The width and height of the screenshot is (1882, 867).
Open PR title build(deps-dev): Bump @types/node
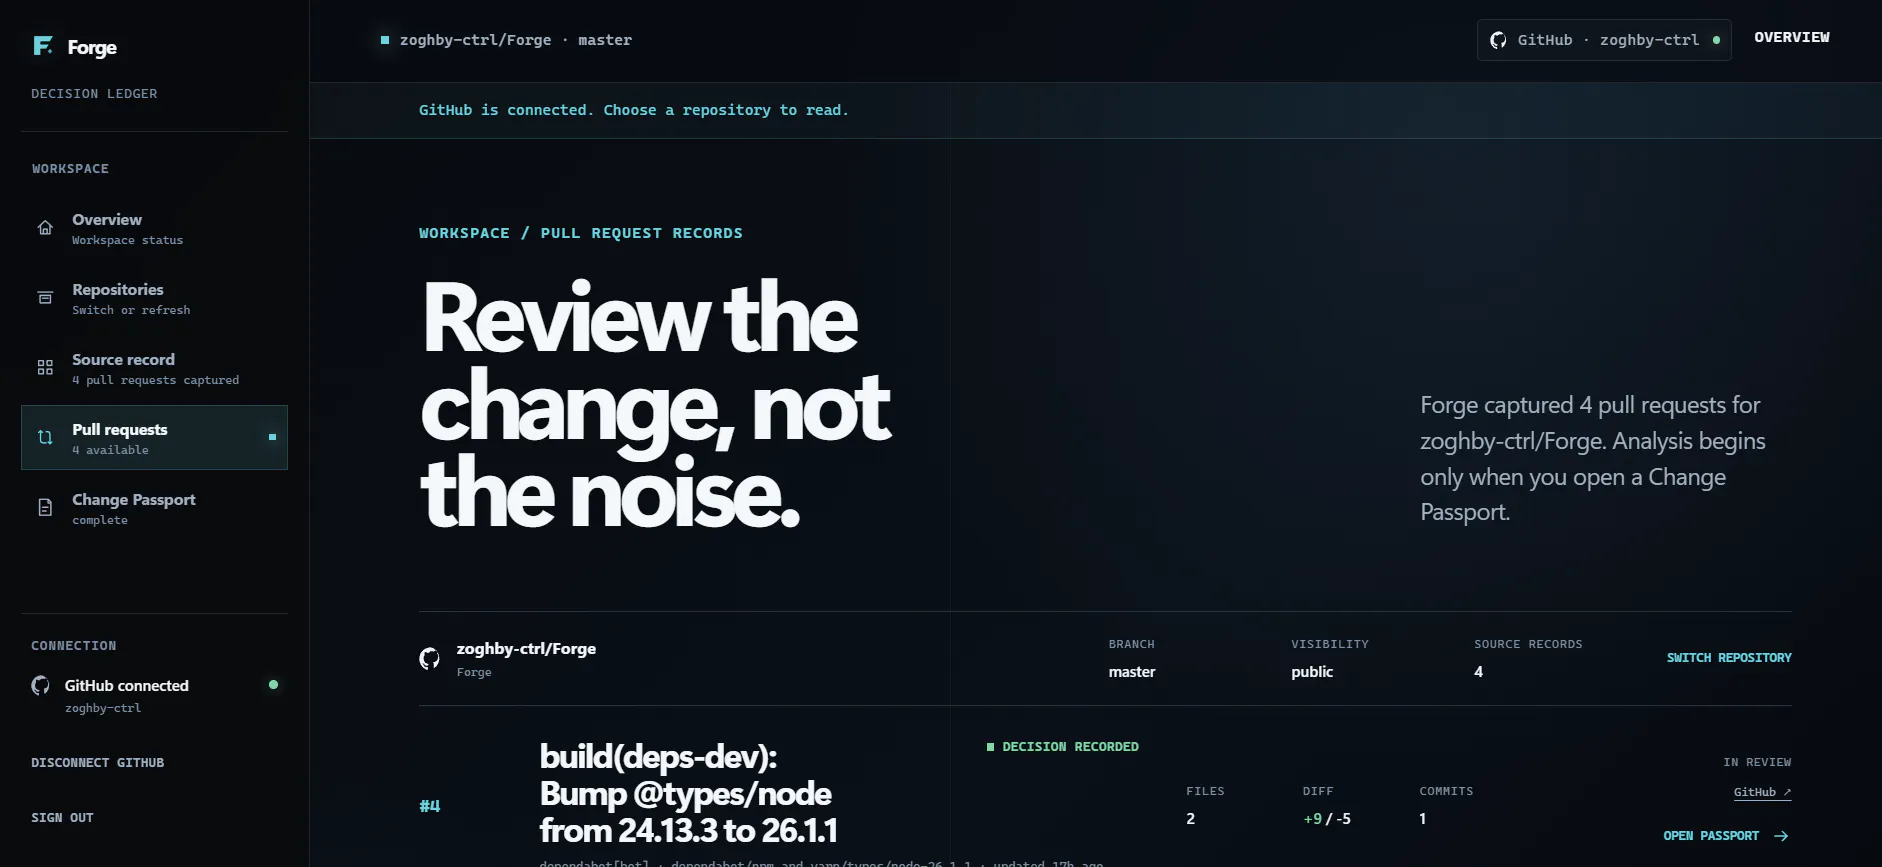[x=688, y=793]
